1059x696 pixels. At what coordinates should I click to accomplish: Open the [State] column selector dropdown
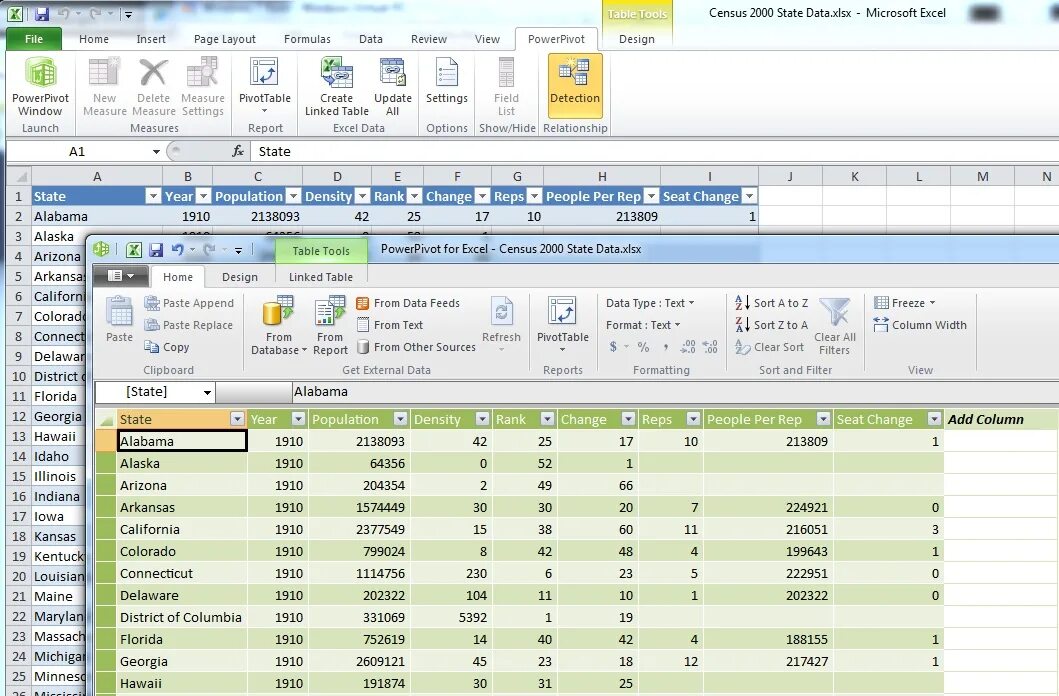tap(207, 392)
